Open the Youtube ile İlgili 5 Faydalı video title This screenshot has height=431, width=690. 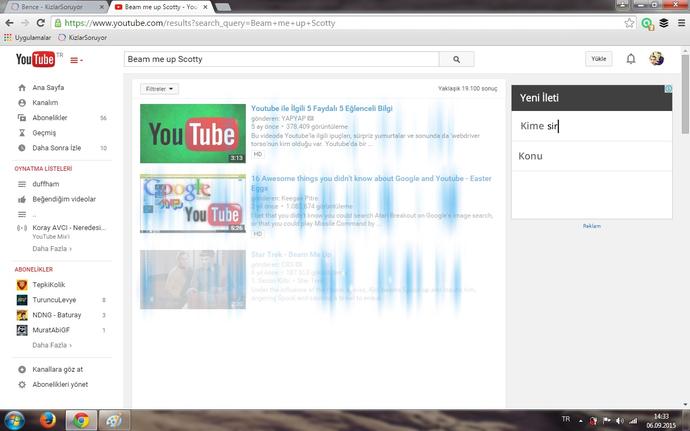(322, 108)
